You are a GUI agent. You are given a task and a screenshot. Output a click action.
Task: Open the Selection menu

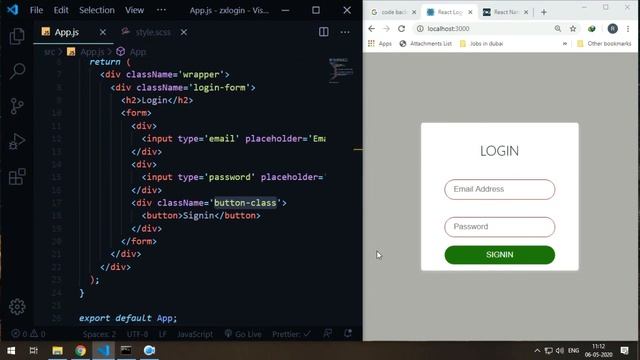point(97,10)
